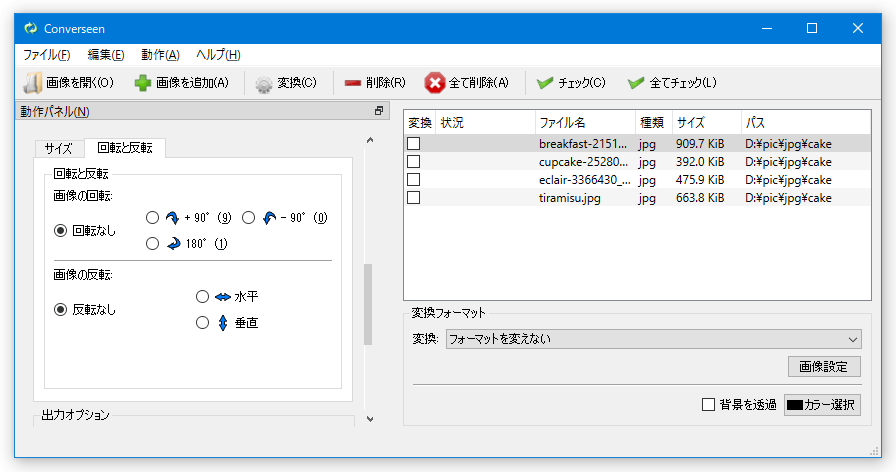This screenshot has height=472, width=896.
Task: Click the window resize grip at bottom corner
Action: pyautogui.click(x=874, y=451)
